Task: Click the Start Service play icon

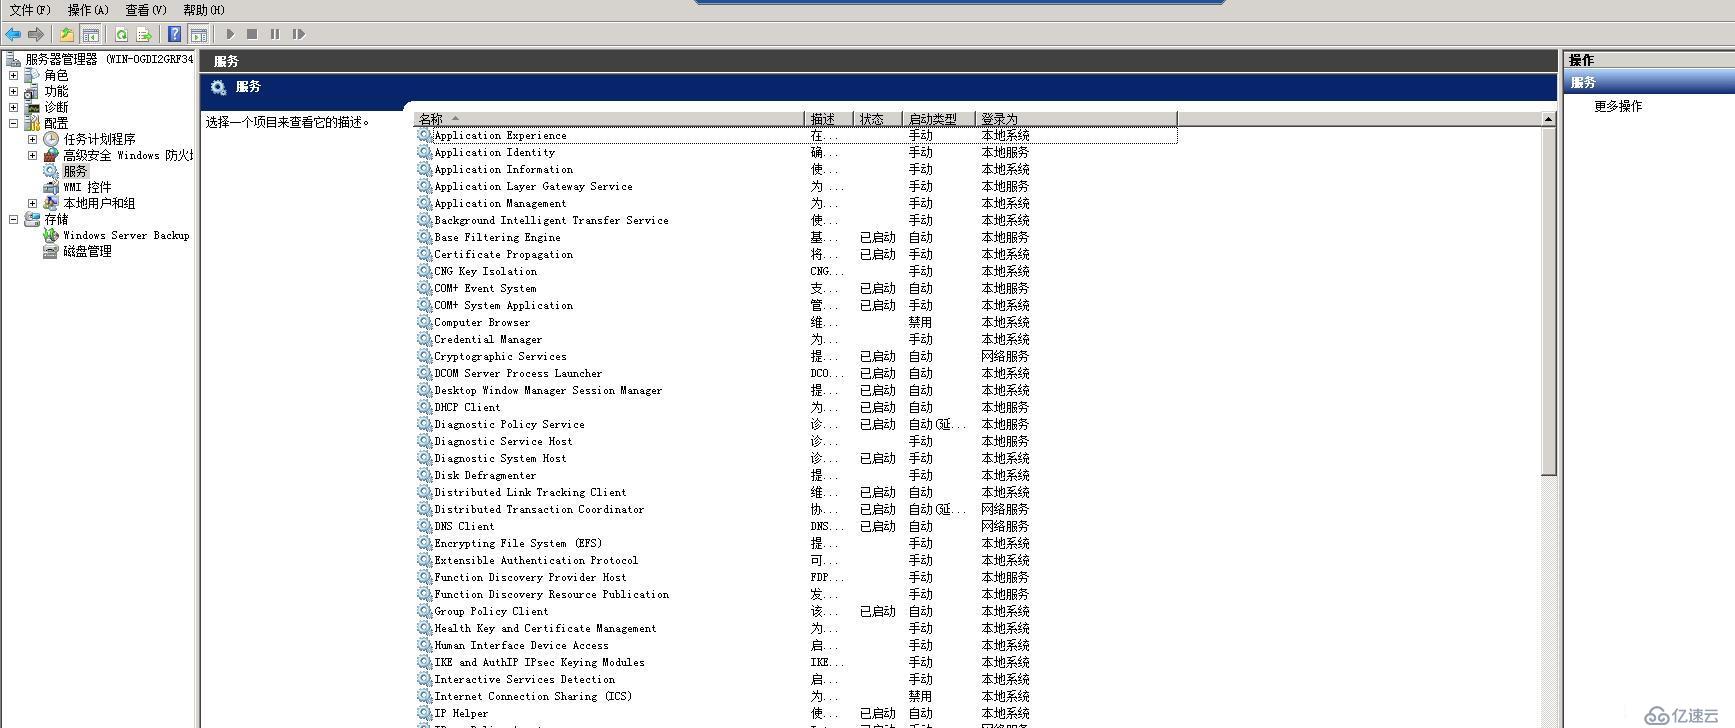Action: click(230, 34)
